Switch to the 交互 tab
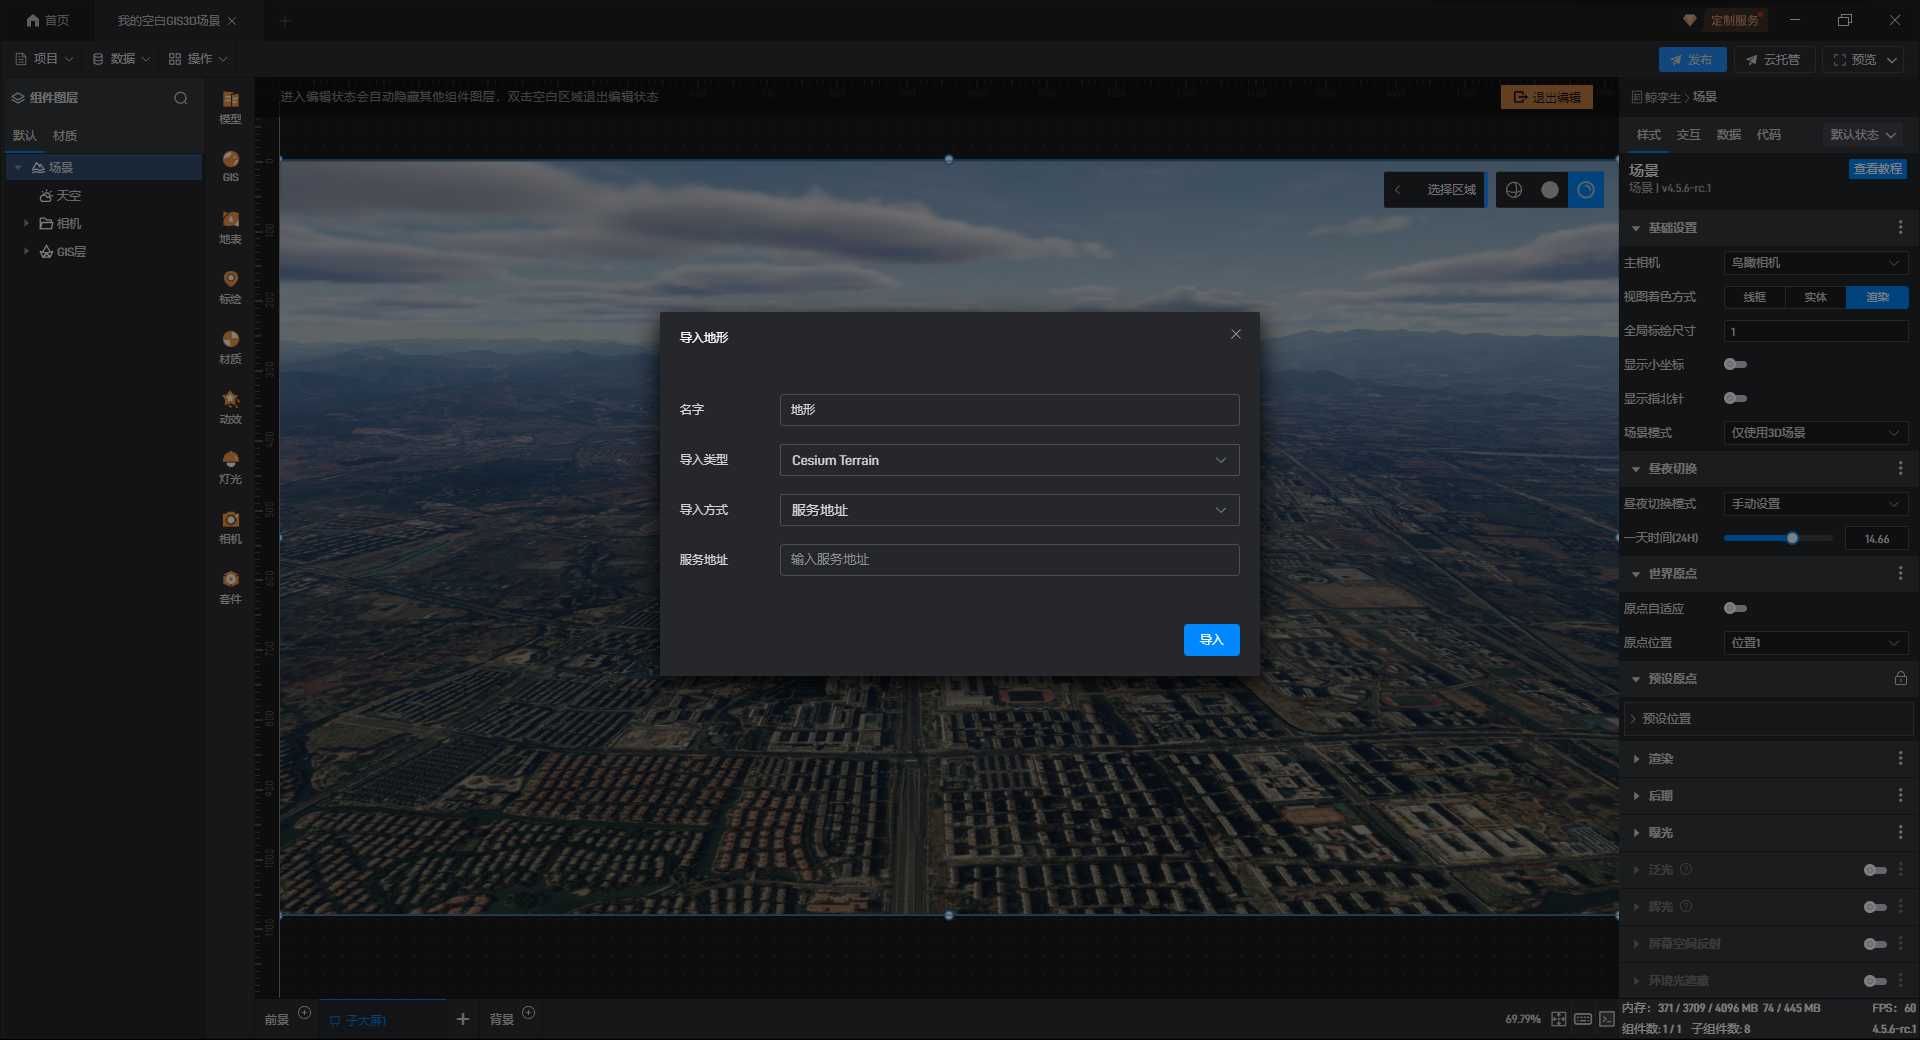 click(1688, 135)
